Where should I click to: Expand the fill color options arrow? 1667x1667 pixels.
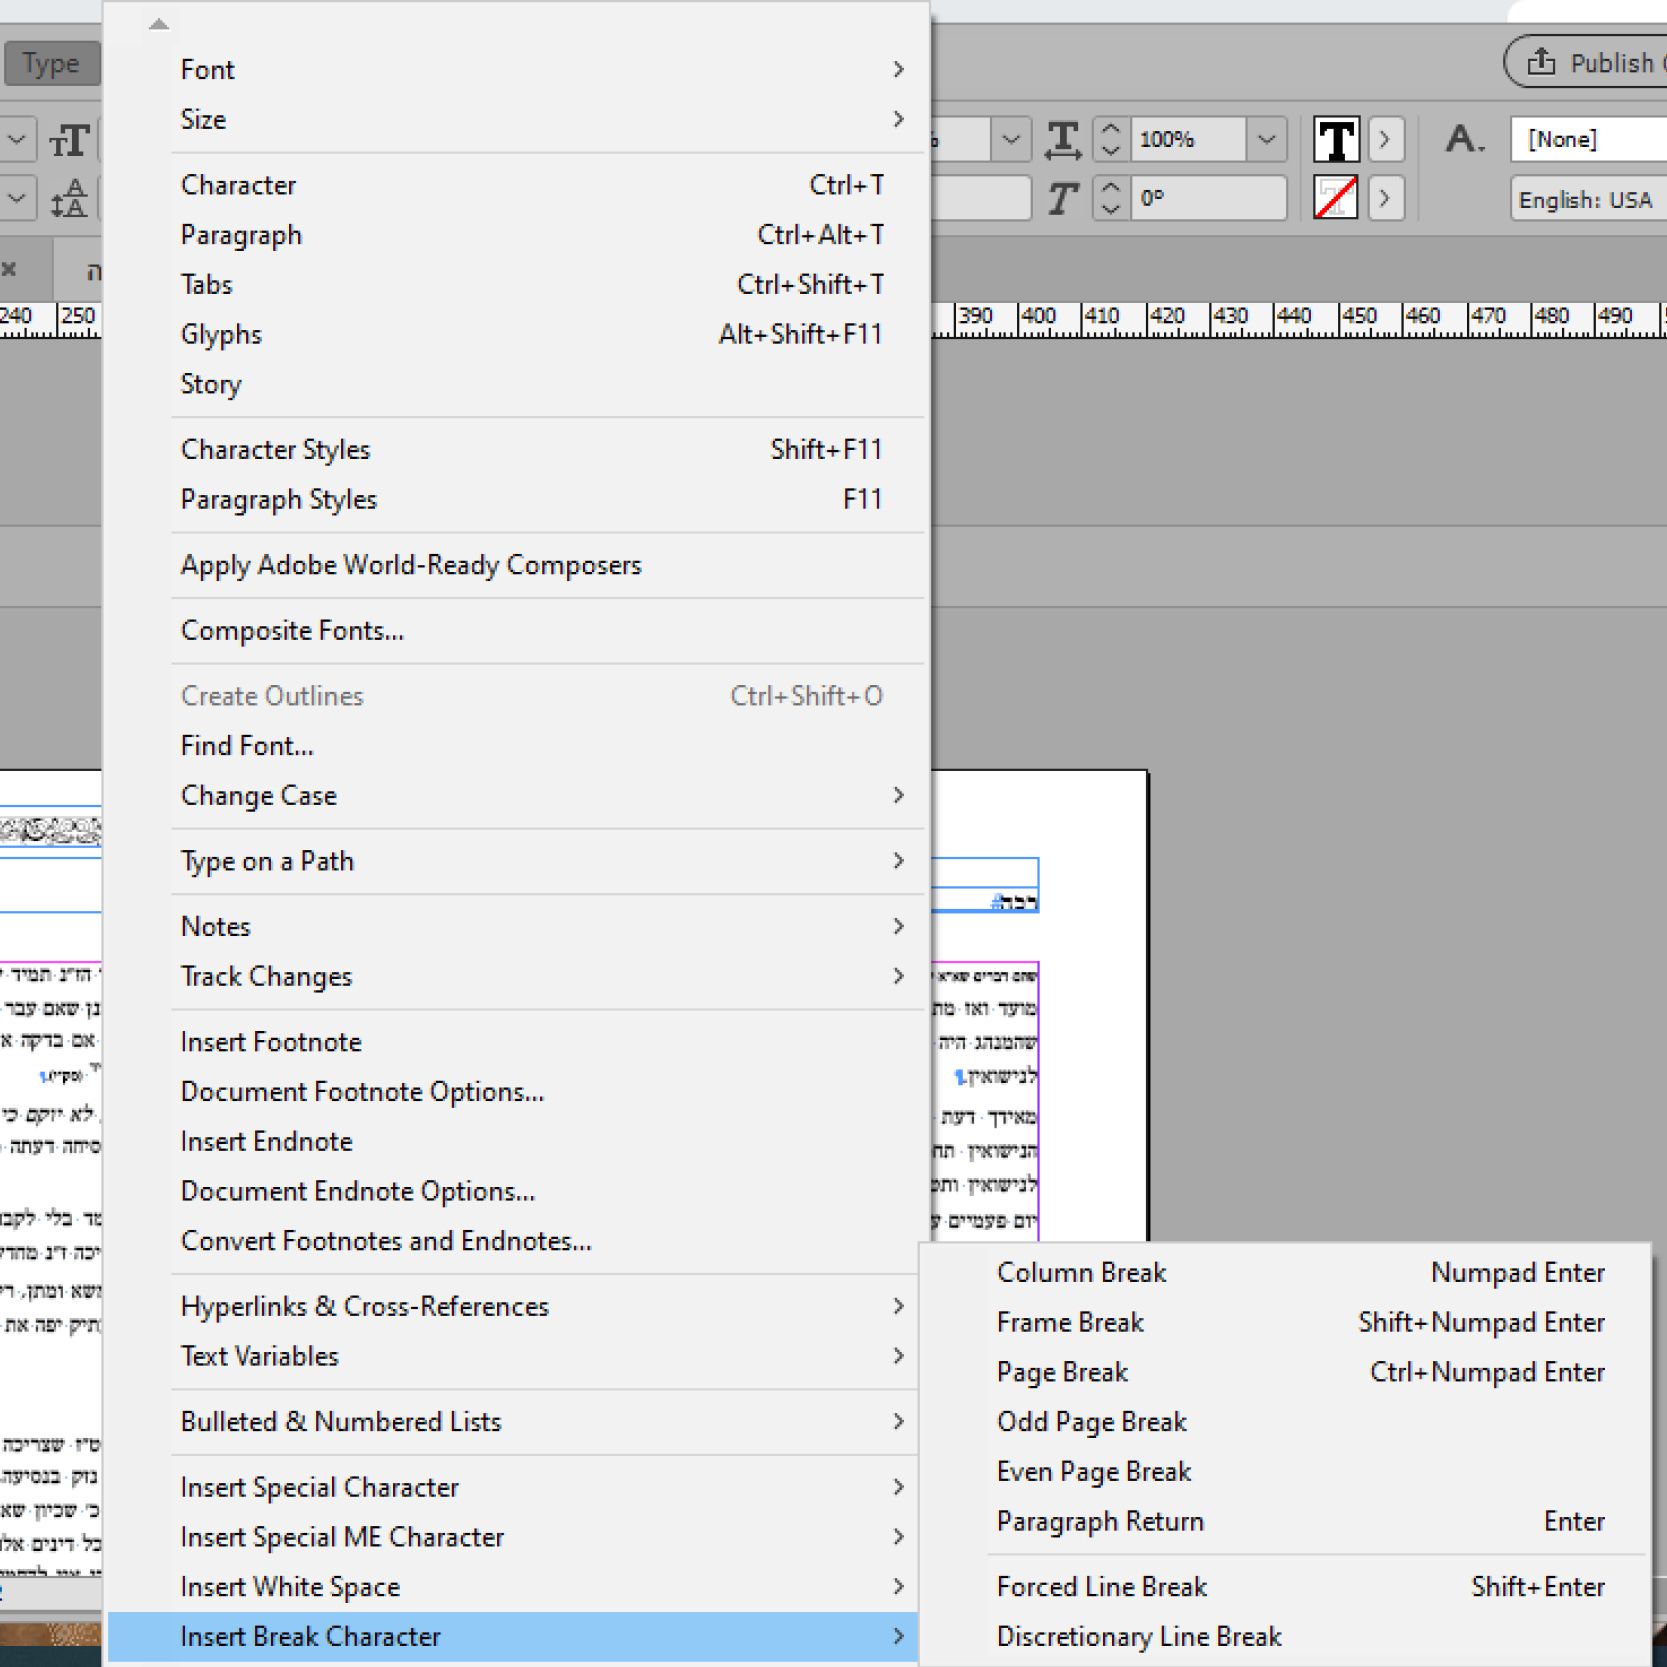pos(1385,139)
